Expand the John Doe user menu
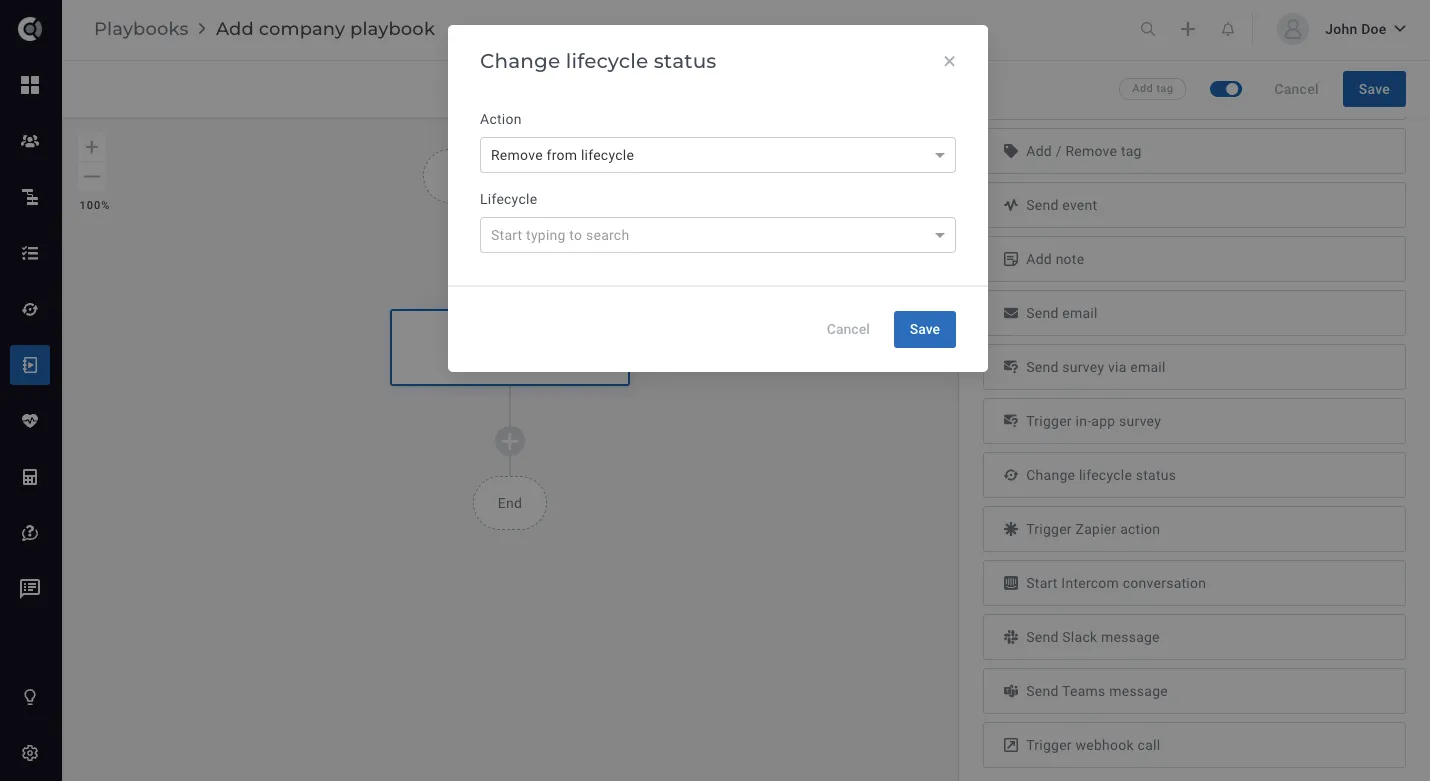Viewport: 1430px width, 781px height. coord(1342,29)
